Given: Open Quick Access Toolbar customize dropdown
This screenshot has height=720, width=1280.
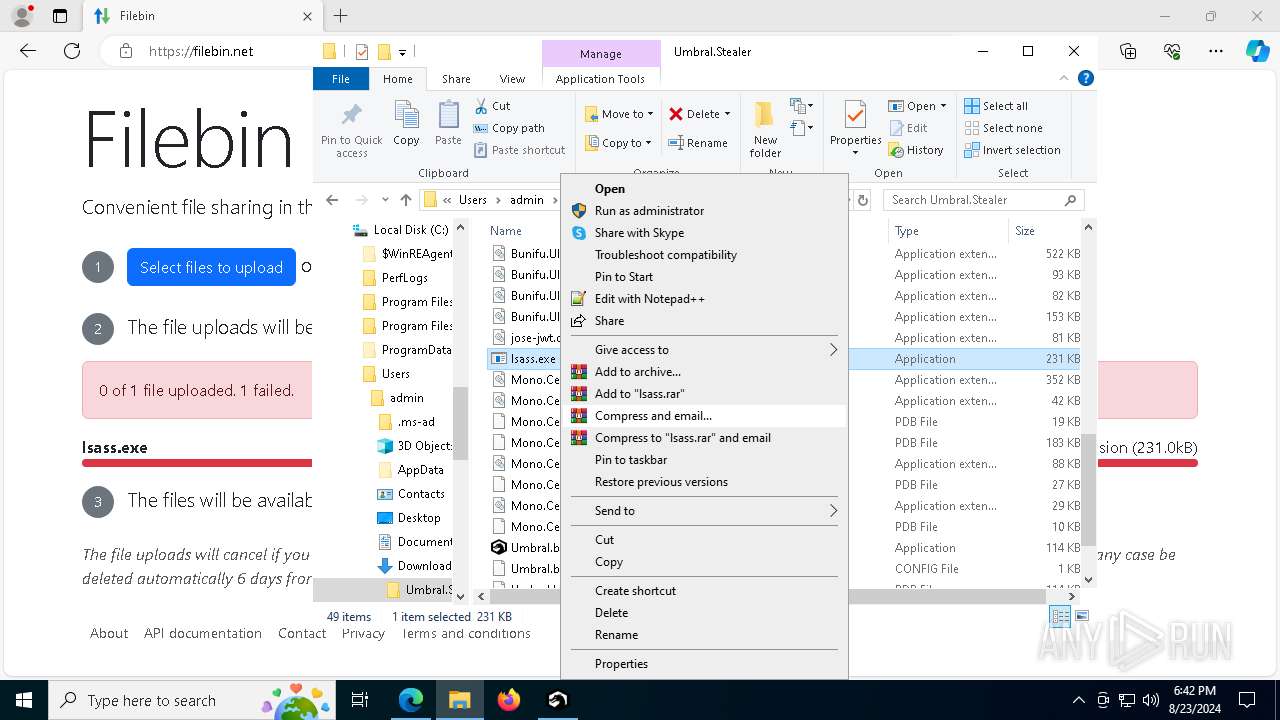Looking at the screenshot, I should coord(402,52).
